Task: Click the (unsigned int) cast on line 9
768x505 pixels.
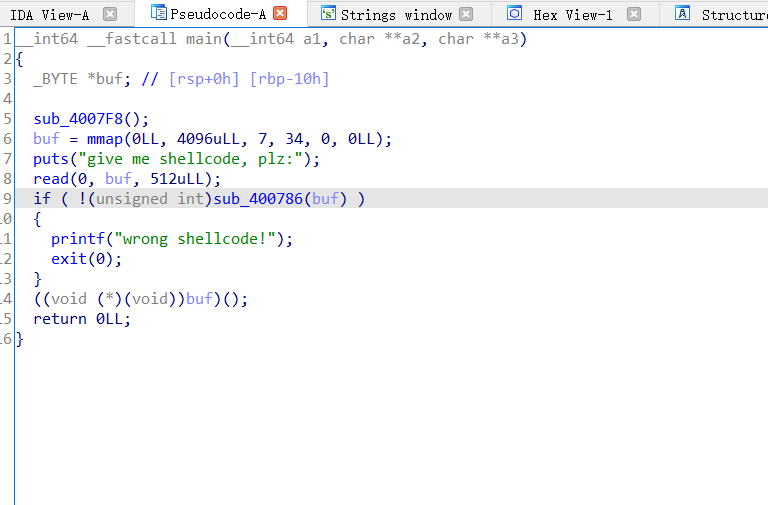Action: 150,199
